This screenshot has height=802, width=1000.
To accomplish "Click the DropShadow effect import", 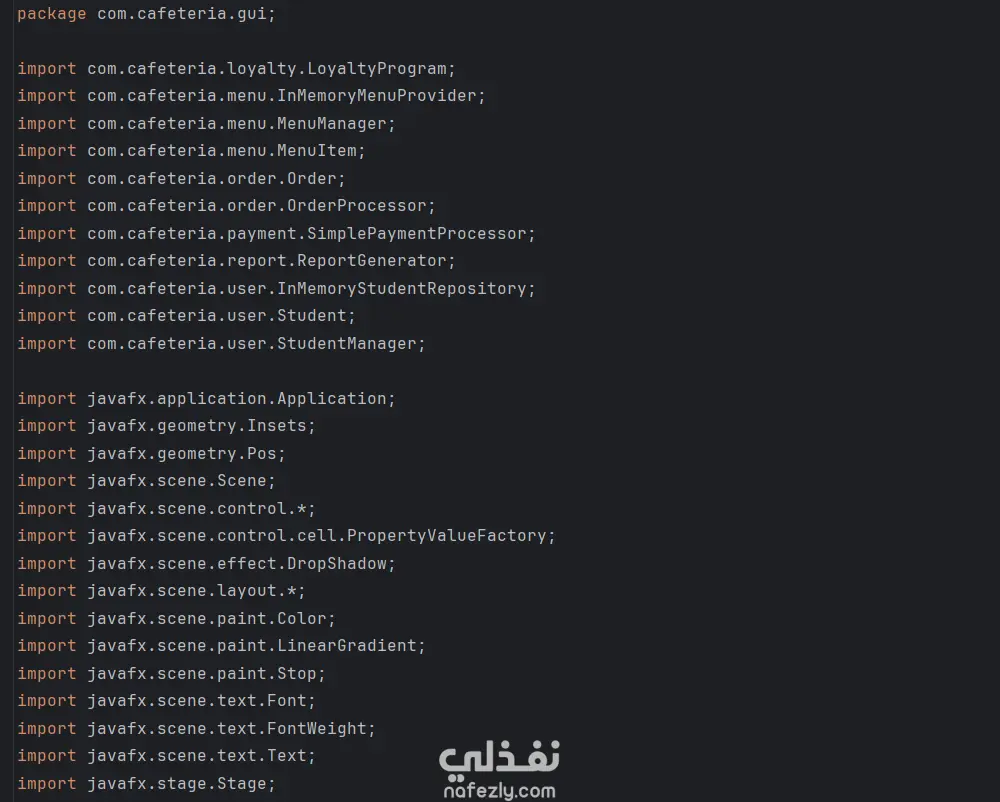I will [336, 564].
